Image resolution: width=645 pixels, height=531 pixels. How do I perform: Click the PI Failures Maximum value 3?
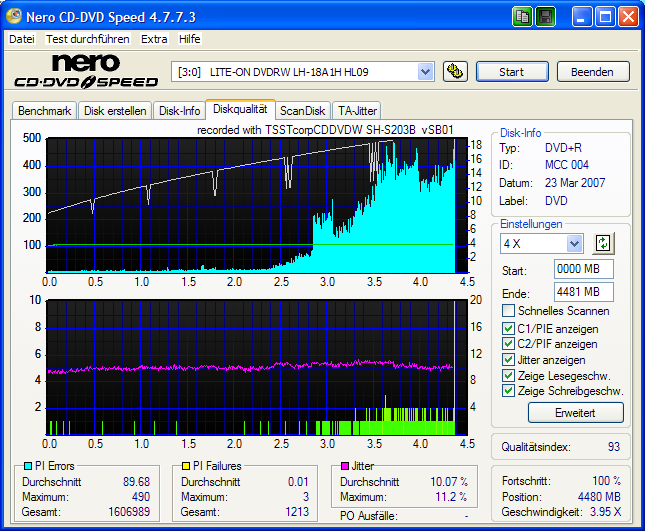point(306,496)
